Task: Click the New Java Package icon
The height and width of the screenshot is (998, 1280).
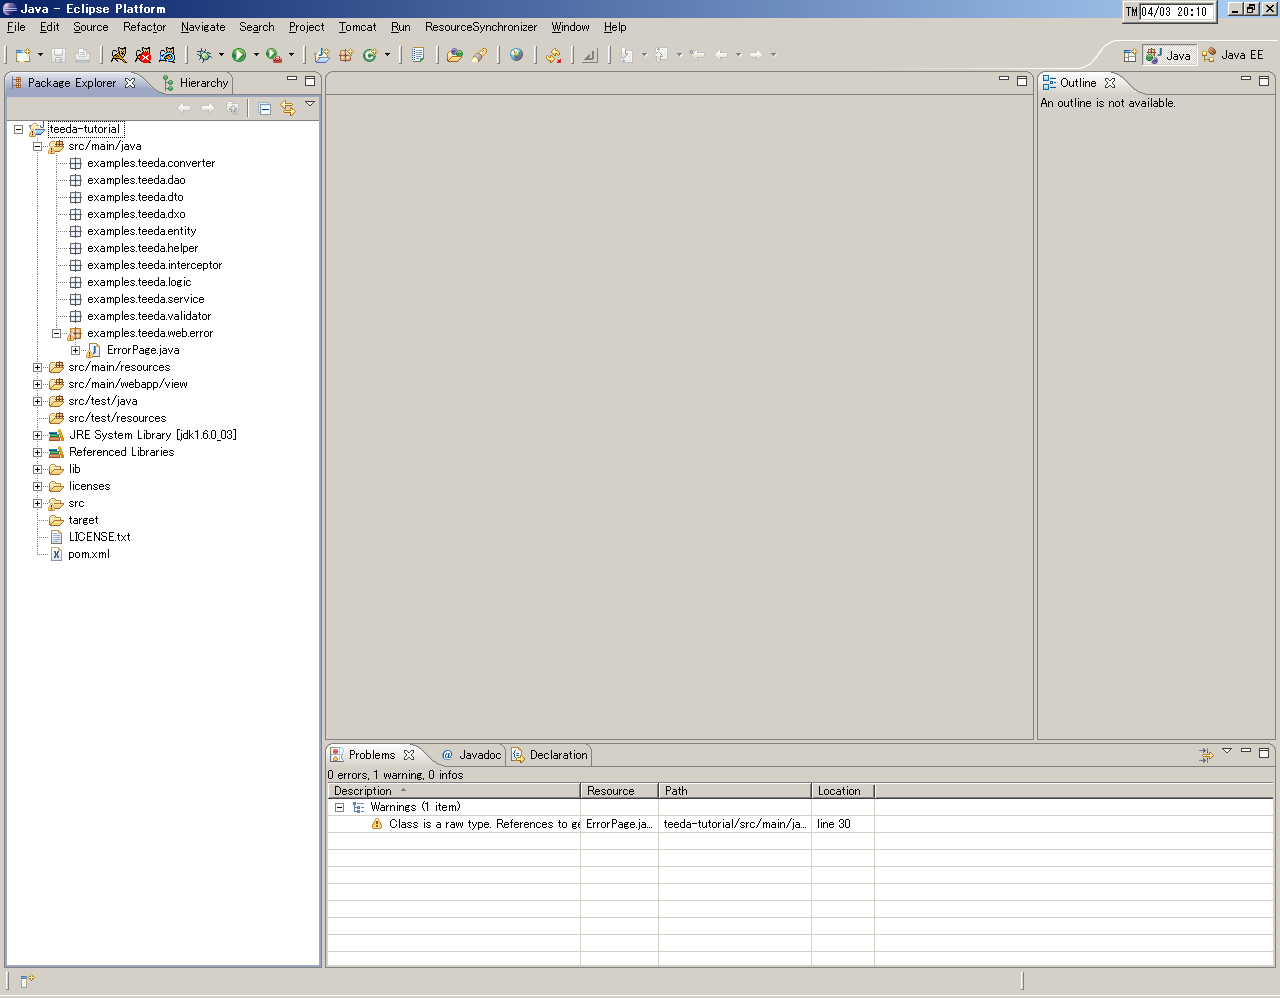Action: click(346, 55)
